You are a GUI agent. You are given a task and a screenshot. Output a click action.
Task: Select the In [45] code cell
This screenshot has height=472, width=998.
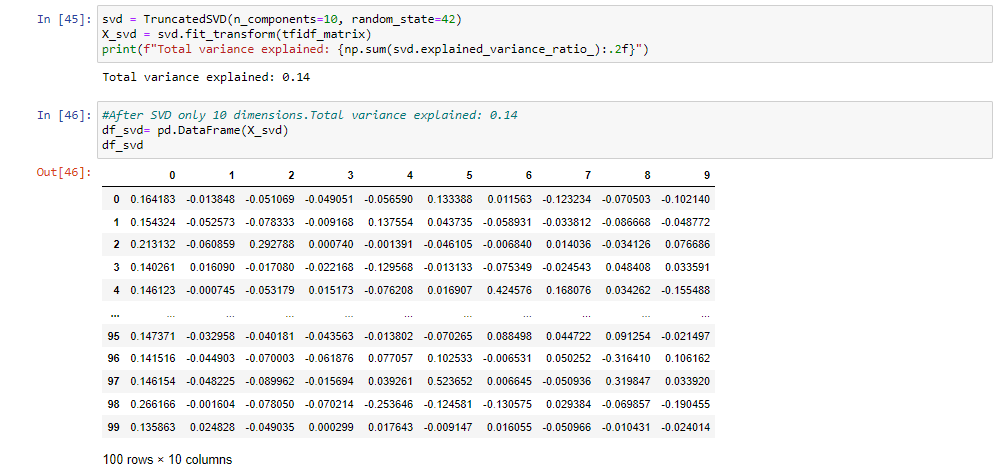tap(544, 35)
